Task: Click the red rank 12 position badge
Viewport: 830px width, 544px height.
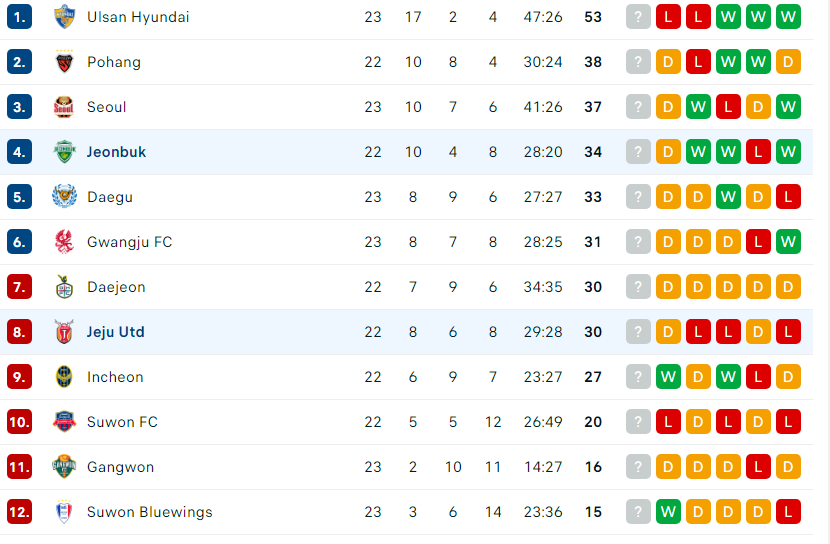Action: click(x=20, y=512)
